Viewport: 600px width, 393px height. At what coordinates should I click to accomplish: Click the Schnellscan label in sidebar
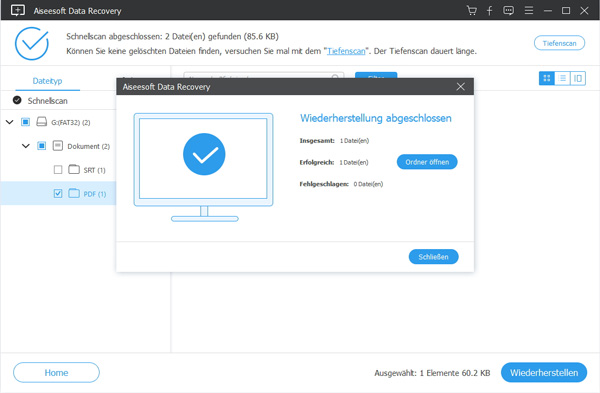tap(47, 101)
